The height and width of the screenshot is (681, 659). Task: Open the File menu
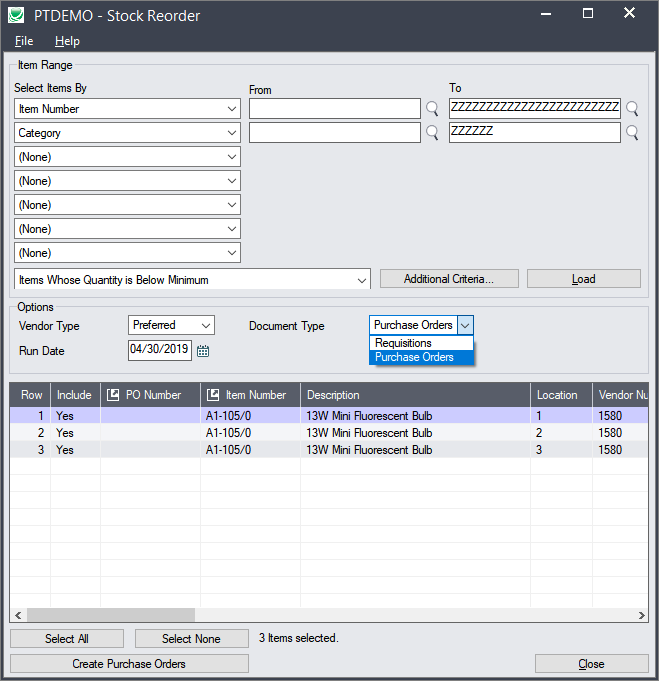(x=24, y=41)
